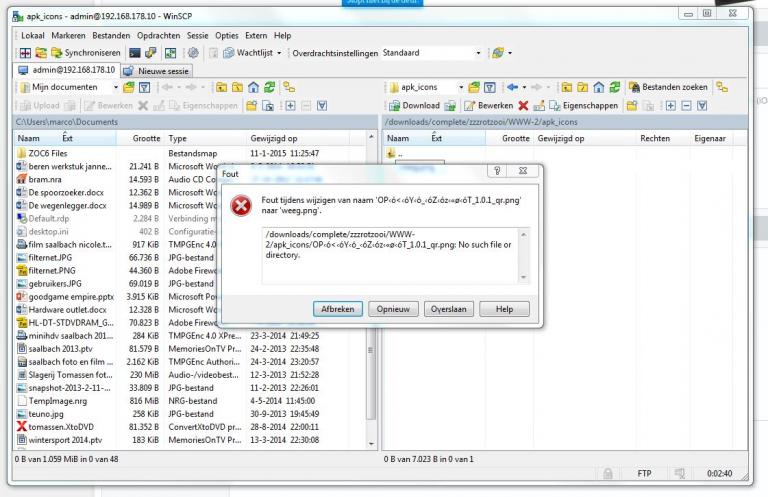Click the help question mark on Fout dialog
The width and height of the screenshot is (768, 497).
coord(498,172)
